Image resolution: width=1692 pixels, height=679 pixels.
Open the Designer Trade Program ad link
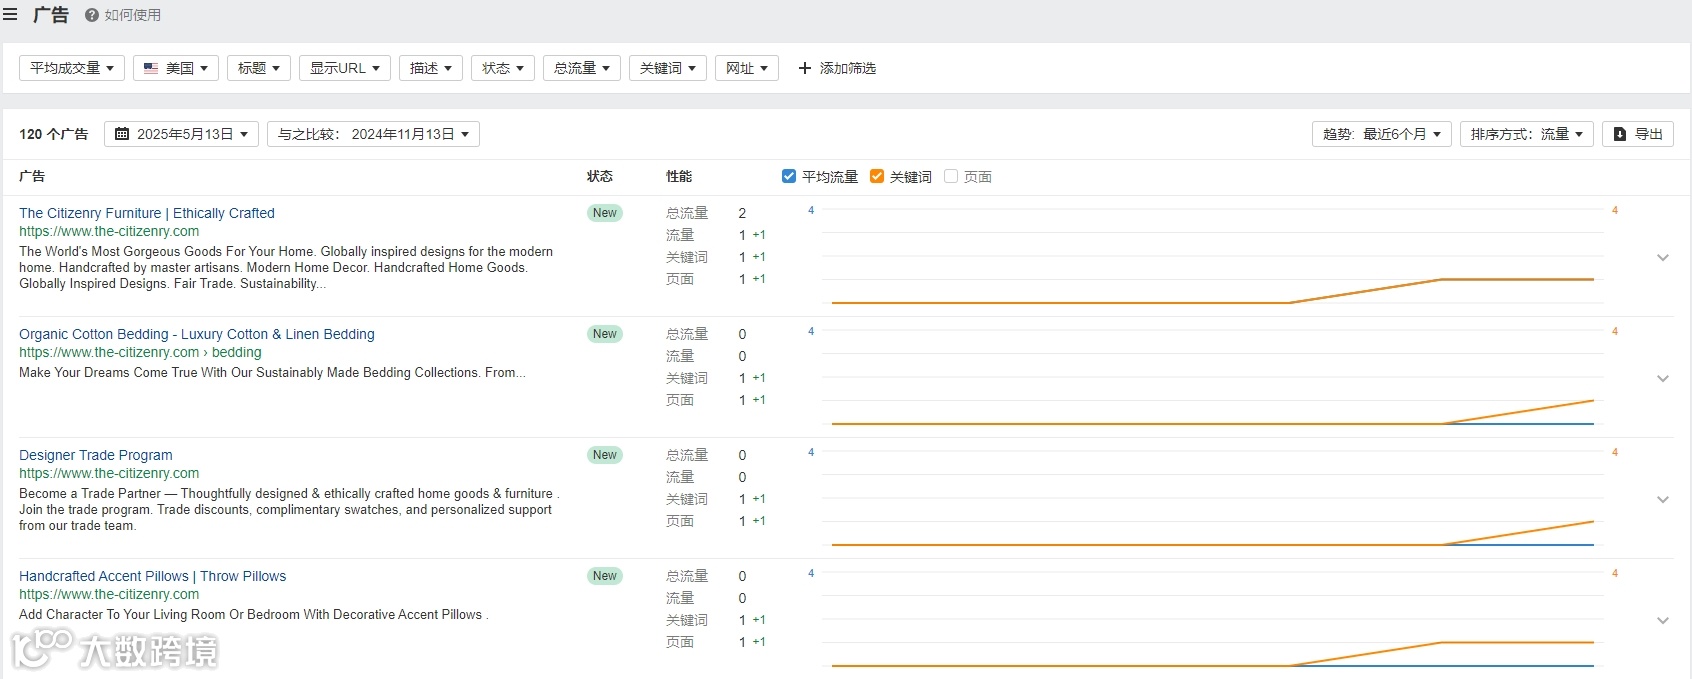pos(96,455)
